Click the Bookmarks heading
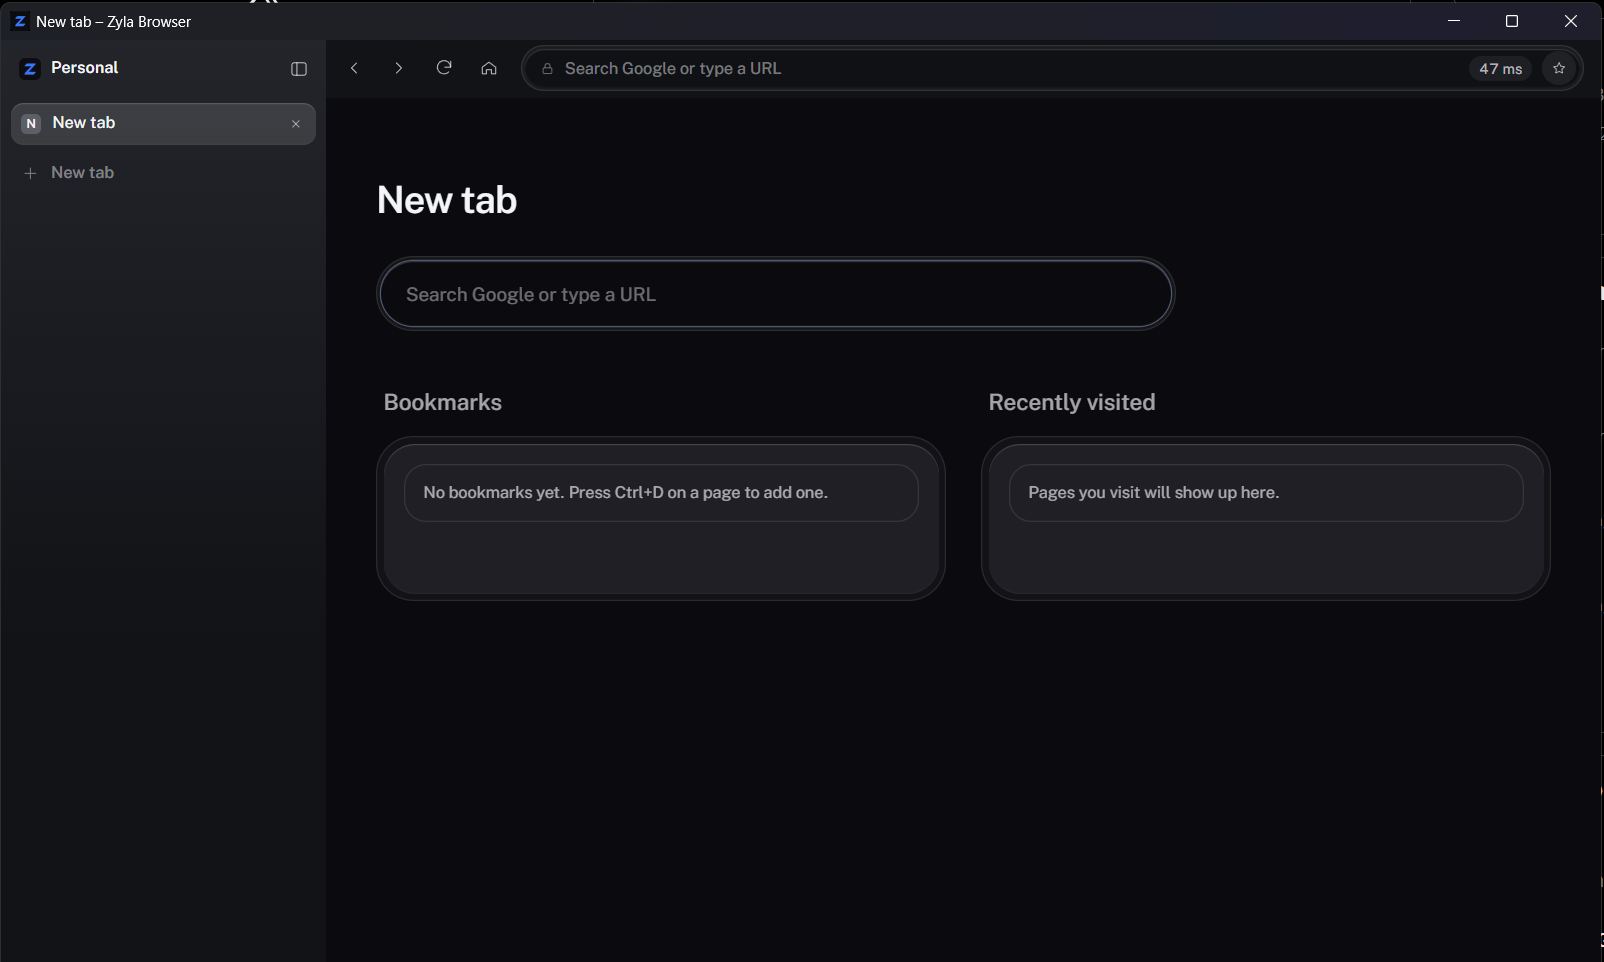Viewport: 1604px width, 962px height. pos(443,402)
